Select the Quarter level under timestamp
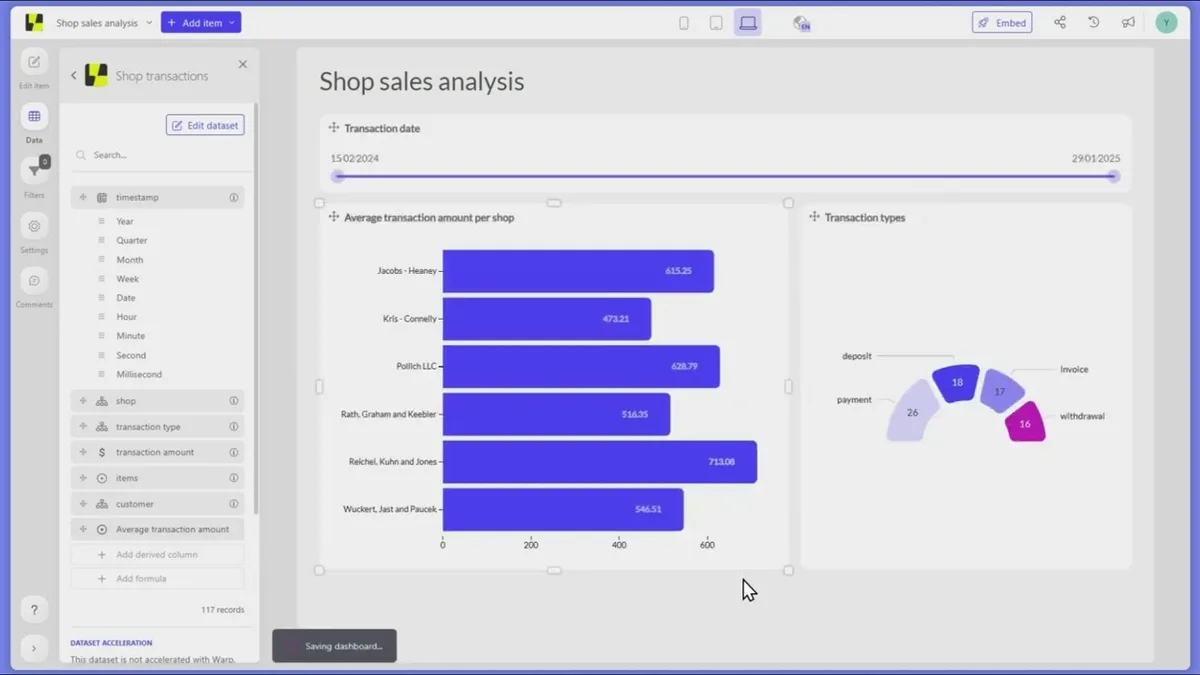 click(131, 241)
